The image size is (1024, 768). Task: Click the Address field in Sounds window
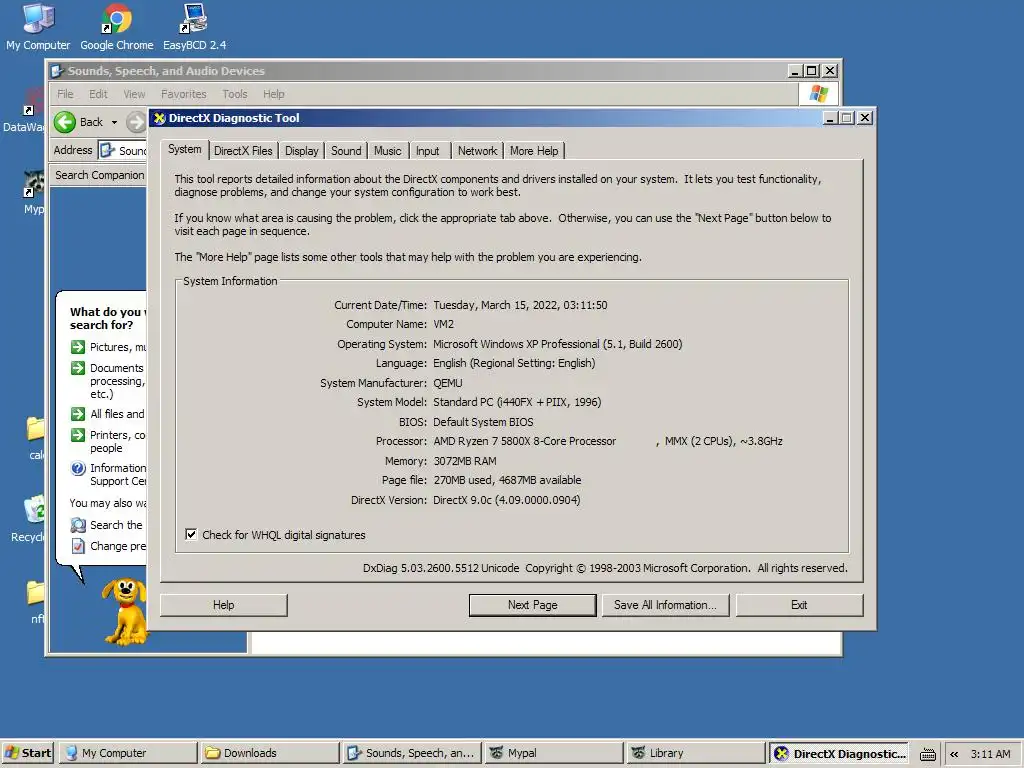click(123, 150)
